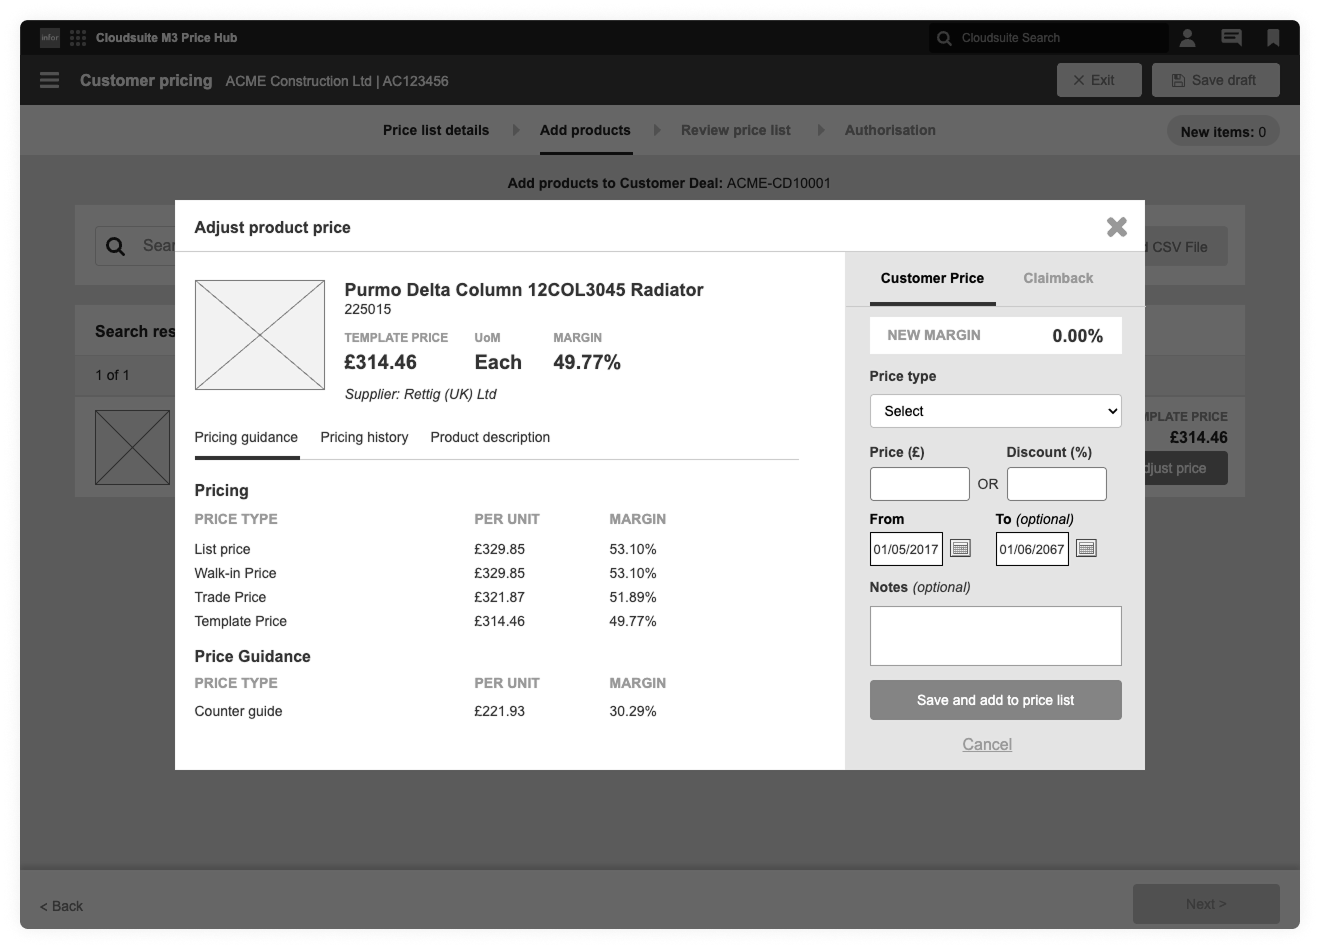Click the Trade Price margin 51.89%
The height and width of the screenshot is (949, 1320).
(633, 597)
